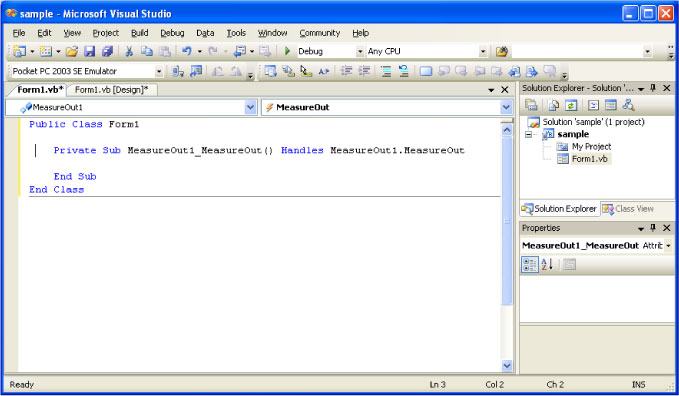The height and width of the screenshot is (396, 679).
Task: Undo the last action with the Undo arrow
Action: (x=187, y=51)
